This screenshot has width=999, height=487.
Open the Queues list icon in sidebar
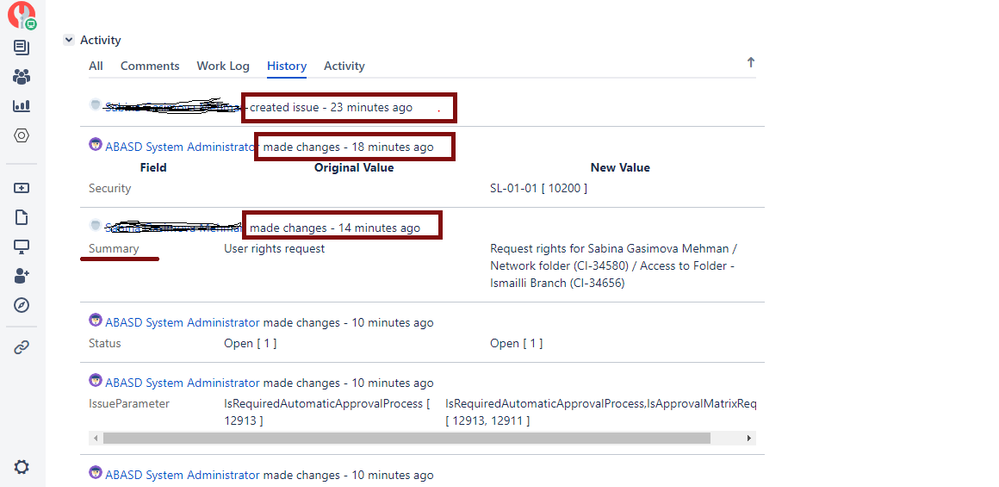22,47
